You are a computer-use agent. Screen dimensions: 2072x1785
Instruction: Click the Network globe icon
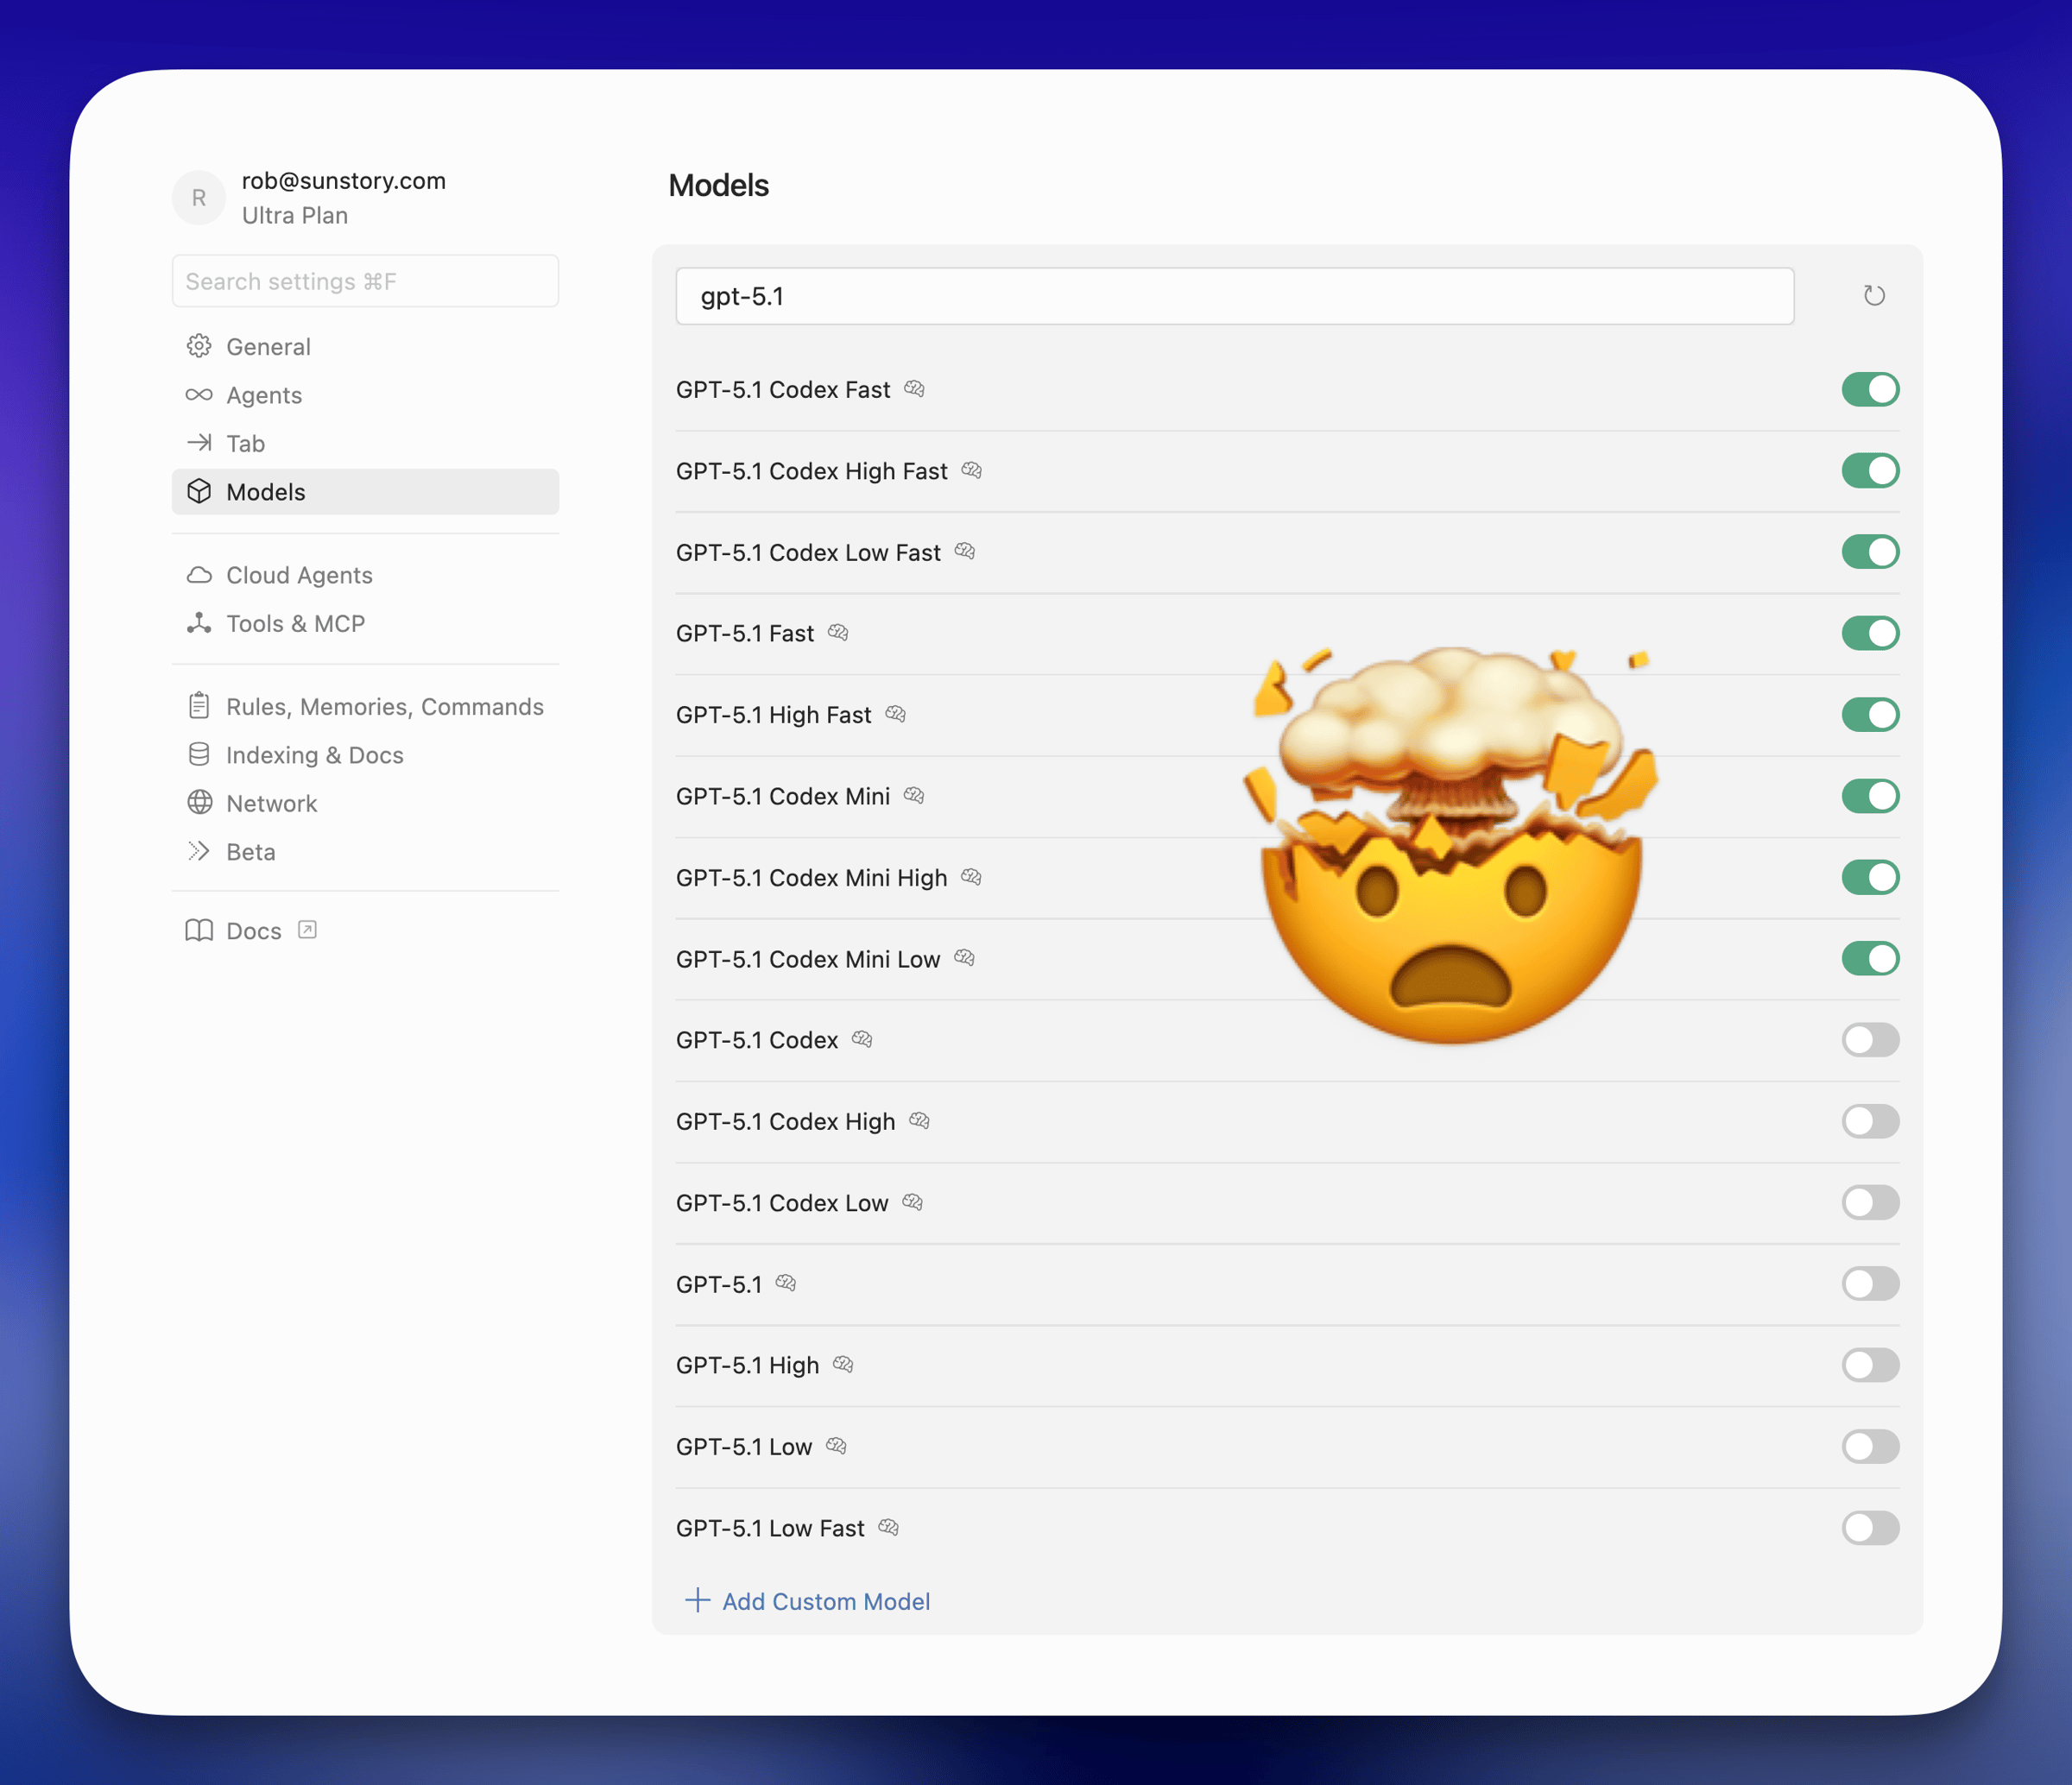pos(199,803)
